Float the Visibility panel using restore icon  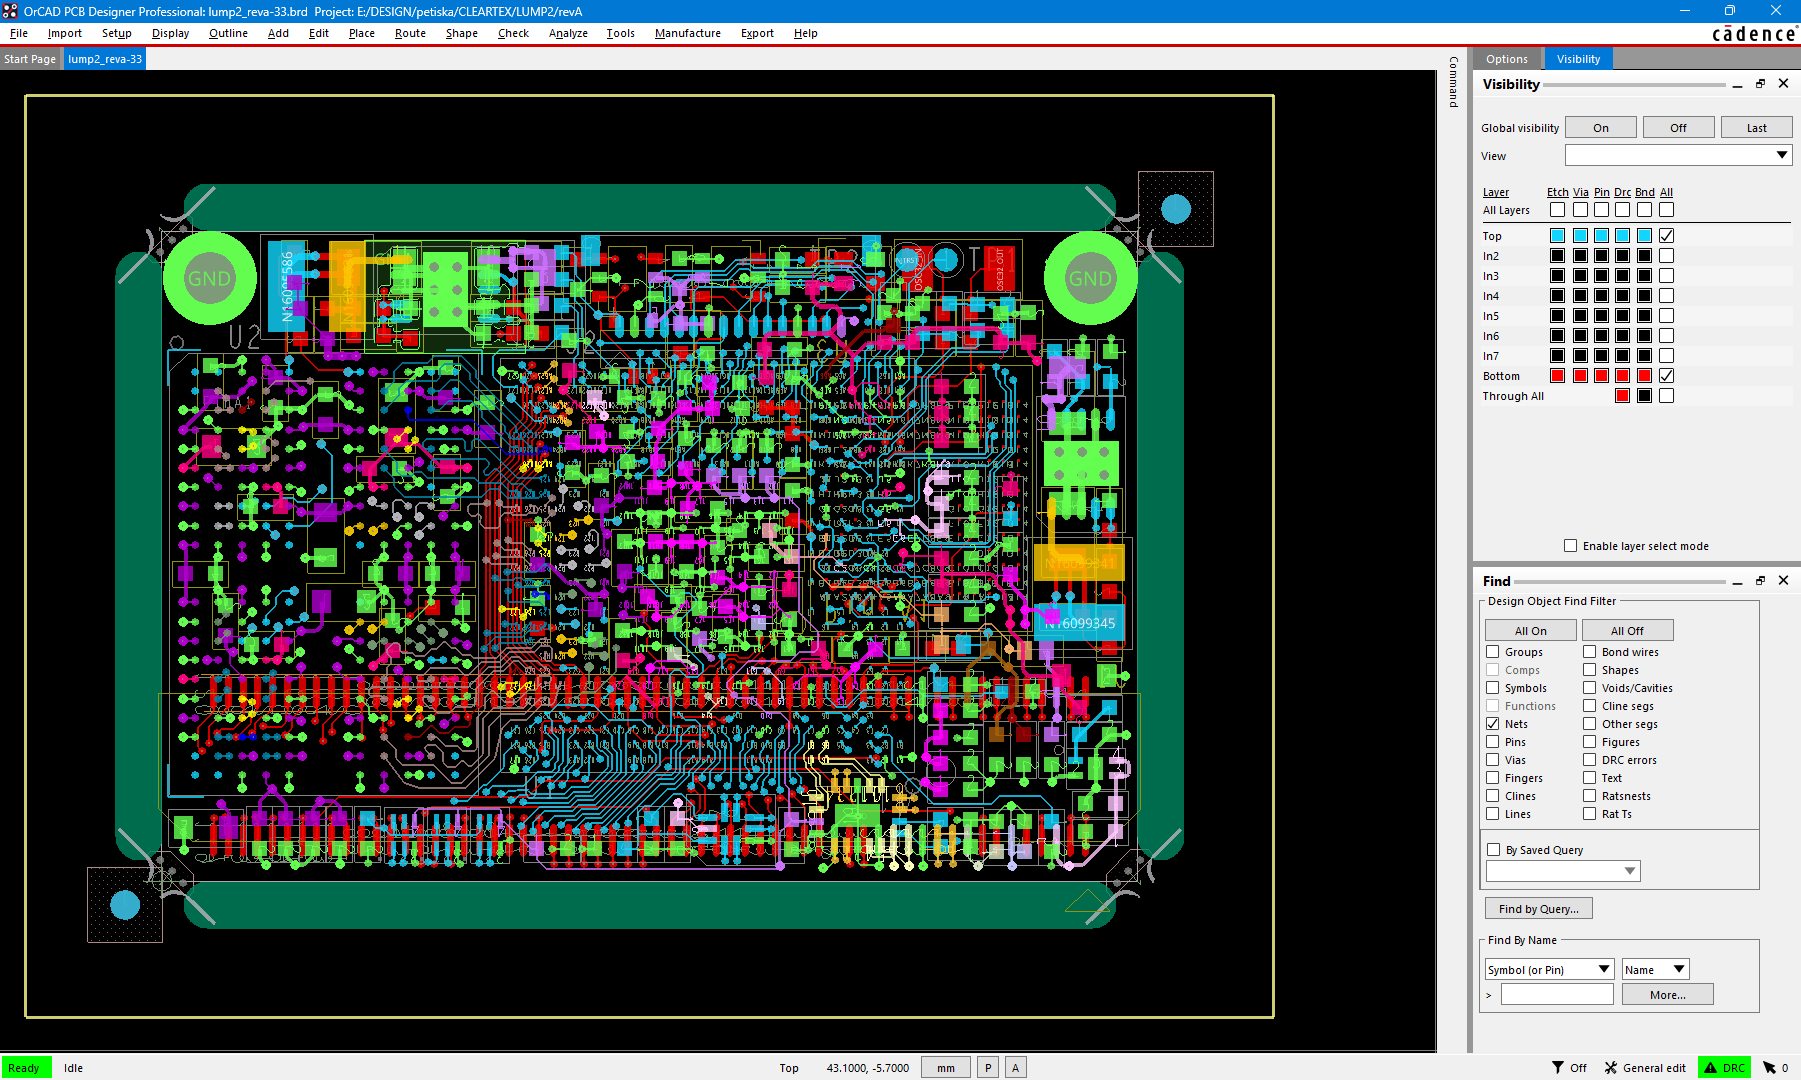pos(1760,84)
